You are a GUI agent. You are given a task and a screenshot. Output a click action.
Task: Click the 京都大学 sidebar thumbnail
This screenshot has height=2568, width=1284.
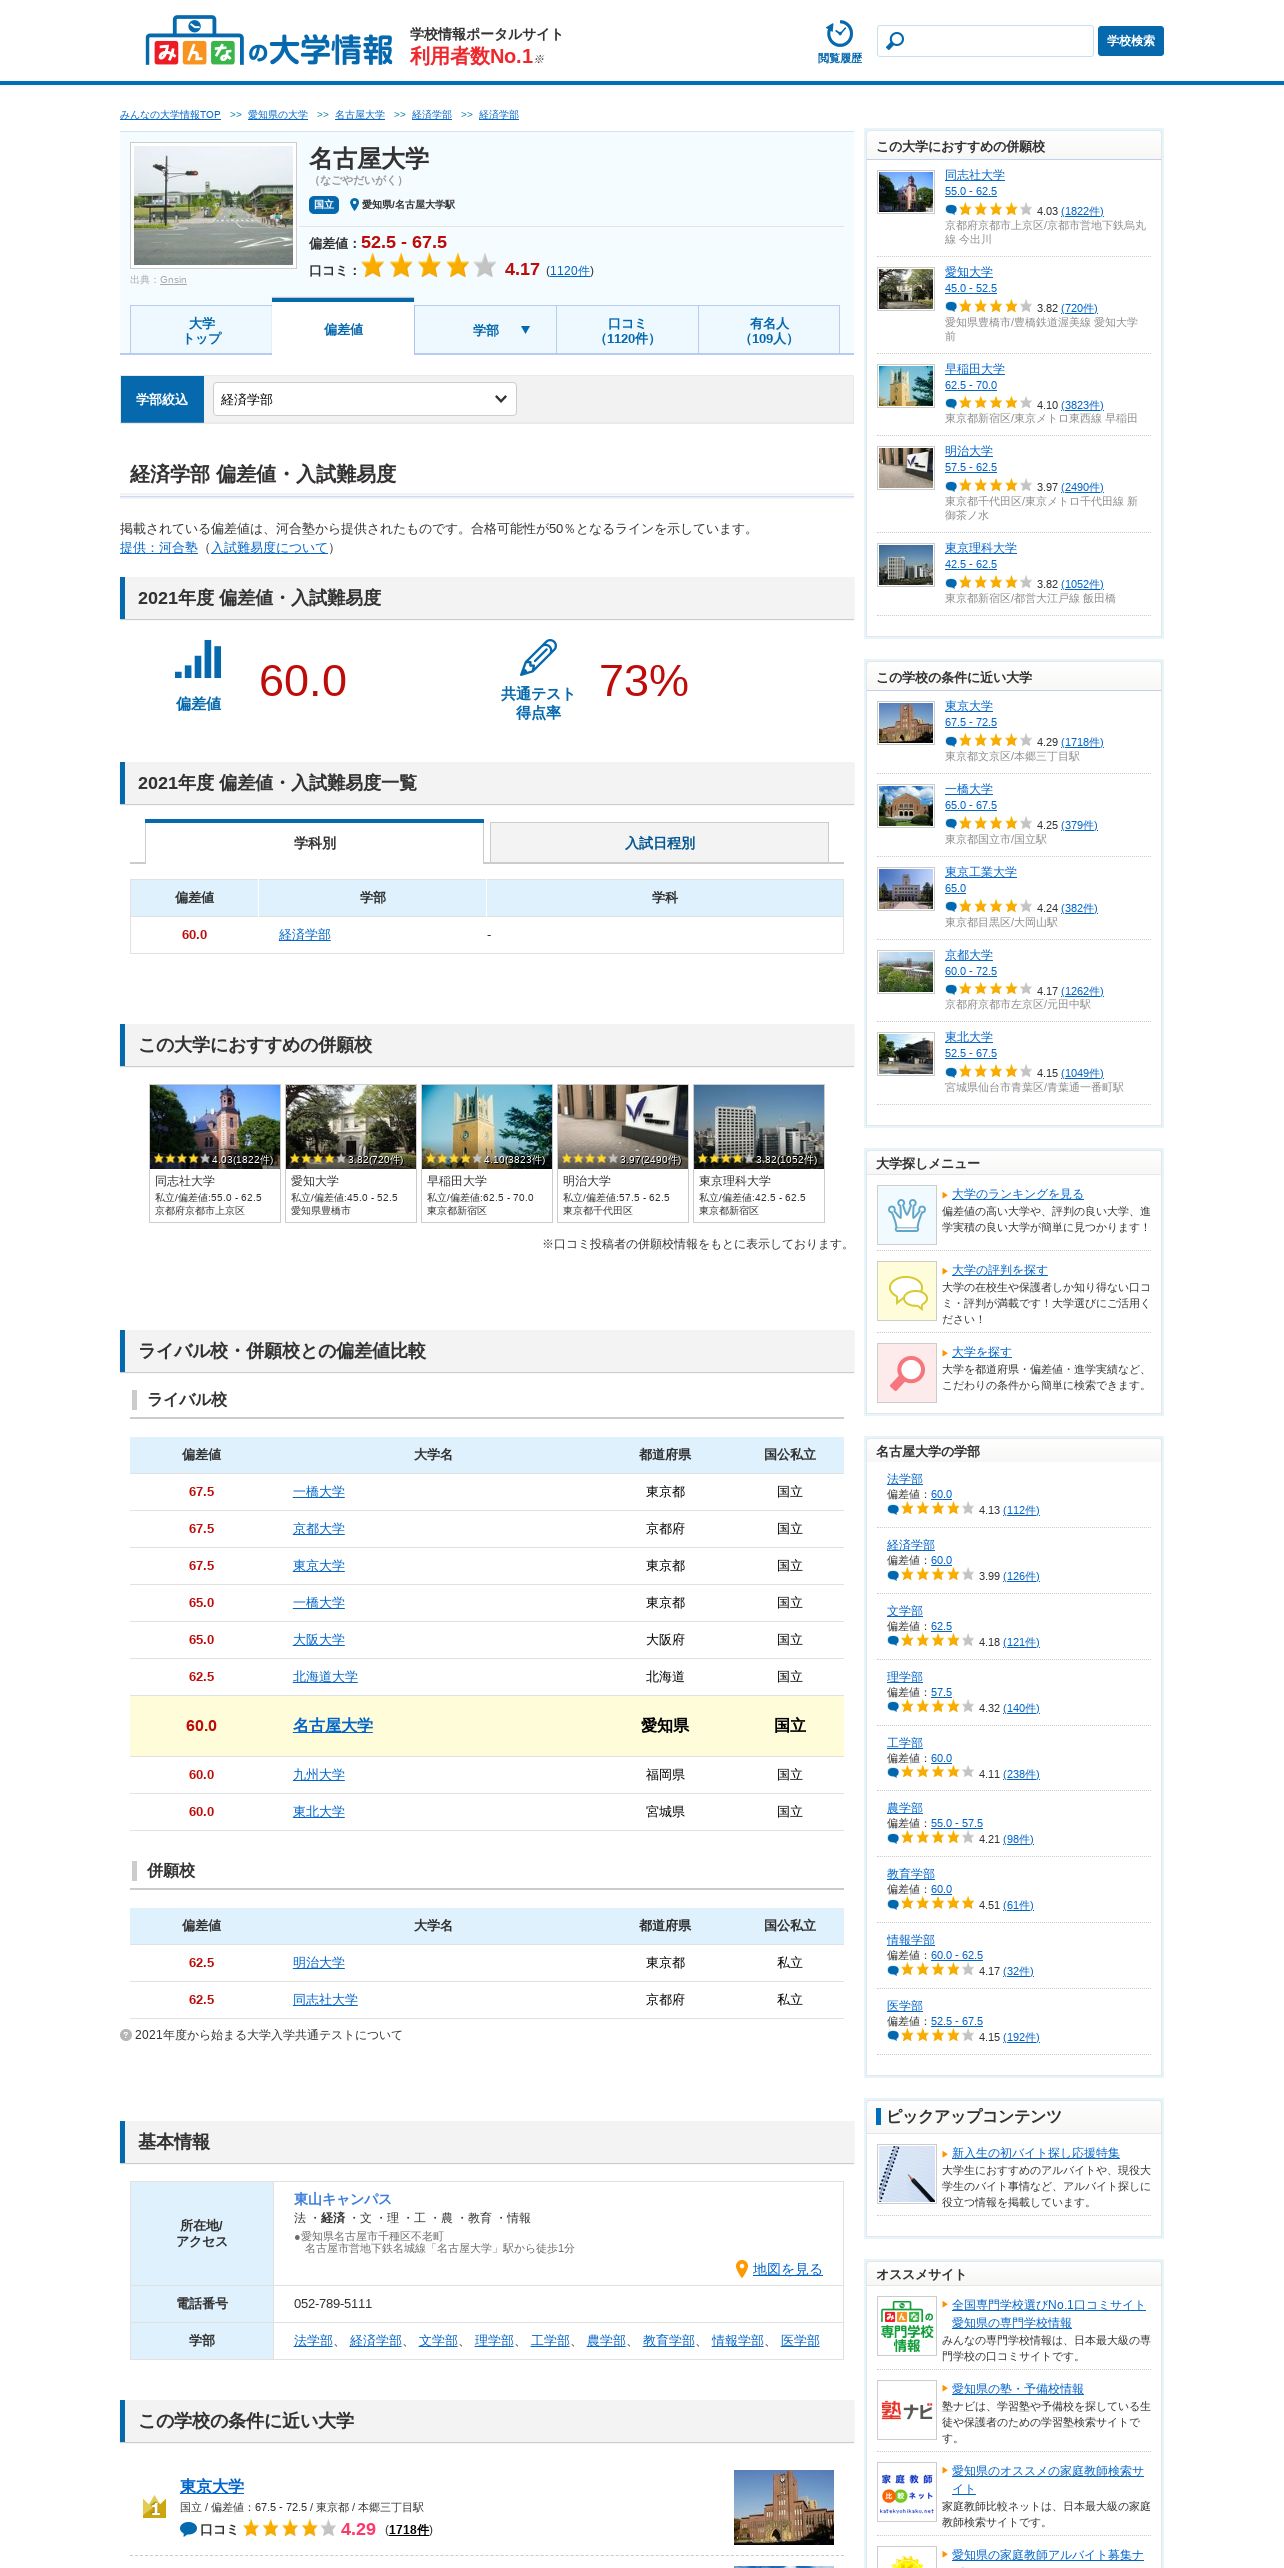[906, 971]
